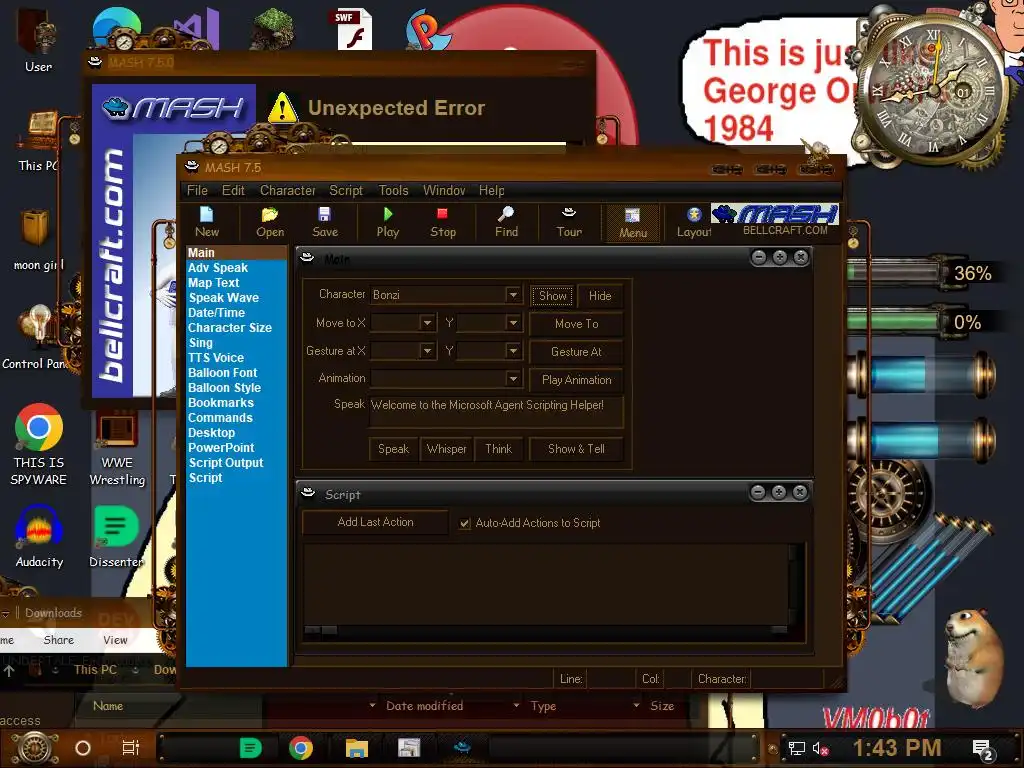Screen dimensions: 1024x768
Task: Open Google Chrome from the taskbar
Action: (x=300, y=748)
